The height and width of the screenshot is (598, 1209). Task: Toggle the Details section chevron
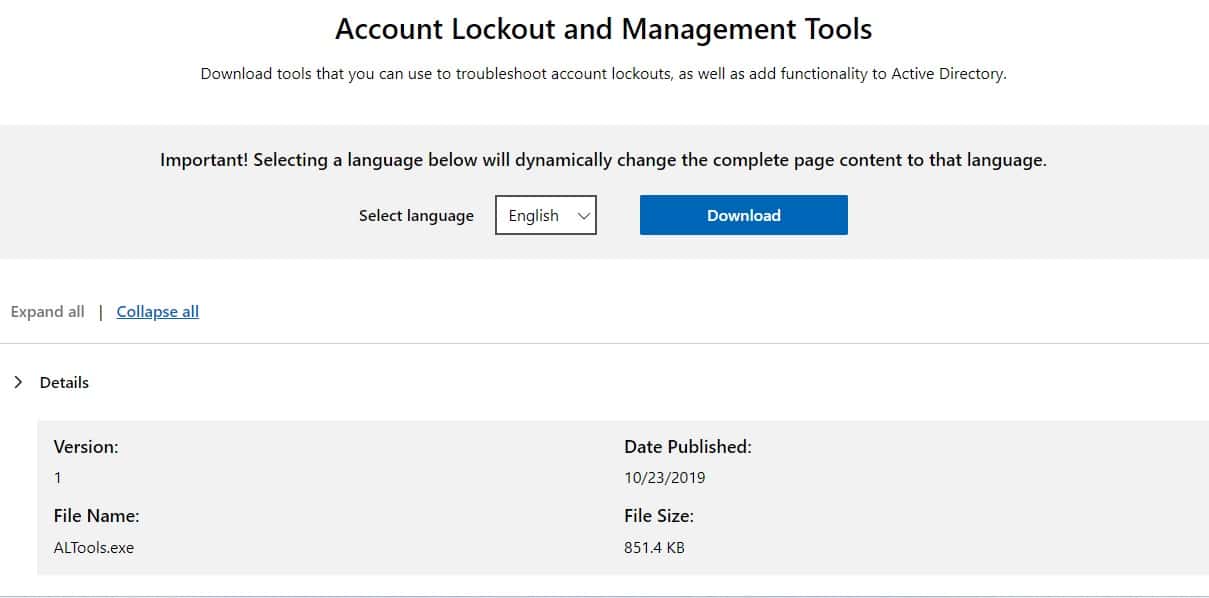(18, 382)
